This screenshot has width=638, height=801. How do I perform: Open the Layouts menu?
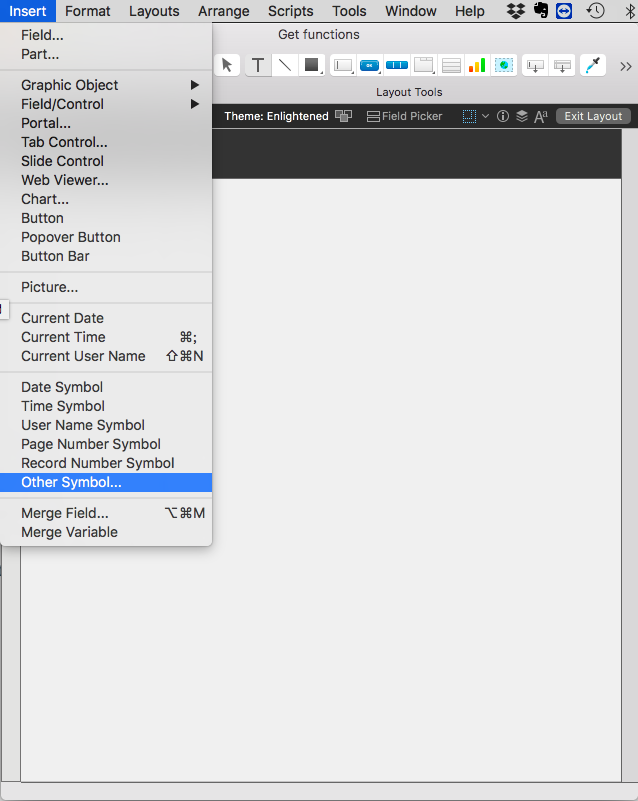click(x=154, y=11)
